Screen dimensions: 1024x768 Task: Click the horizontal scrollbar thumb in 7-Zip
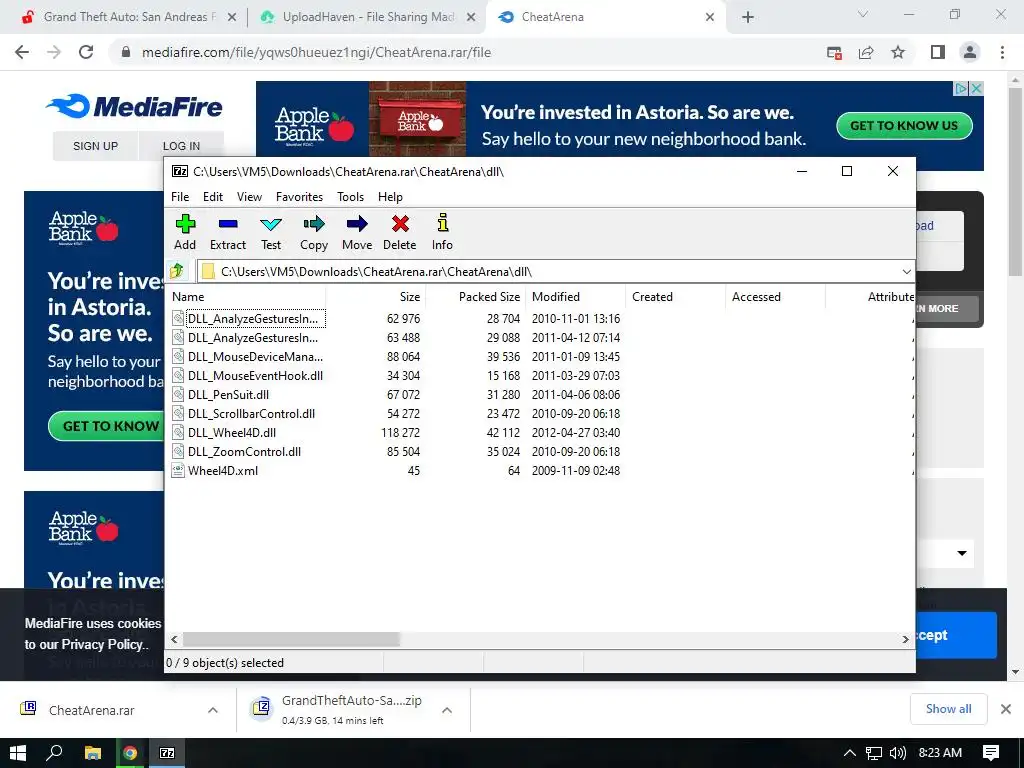291,639
